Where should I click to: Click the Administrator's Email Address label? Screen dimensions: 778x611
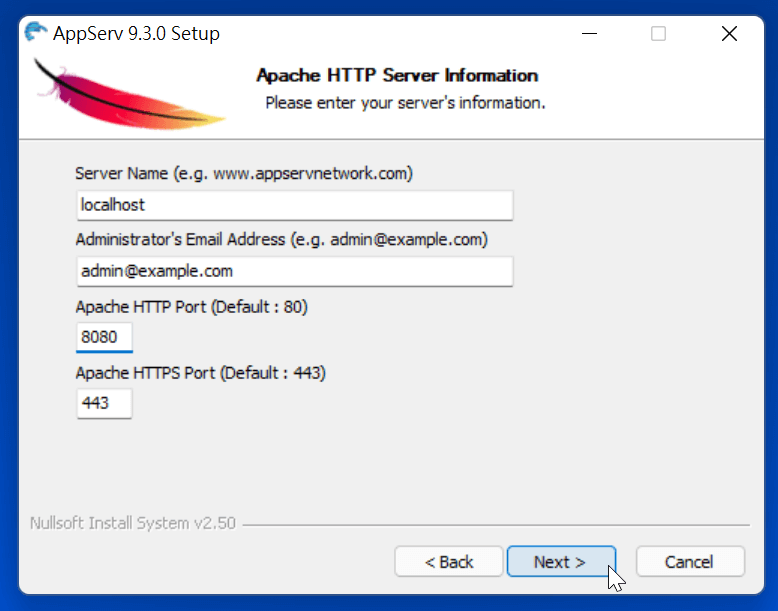pos(281,240)
